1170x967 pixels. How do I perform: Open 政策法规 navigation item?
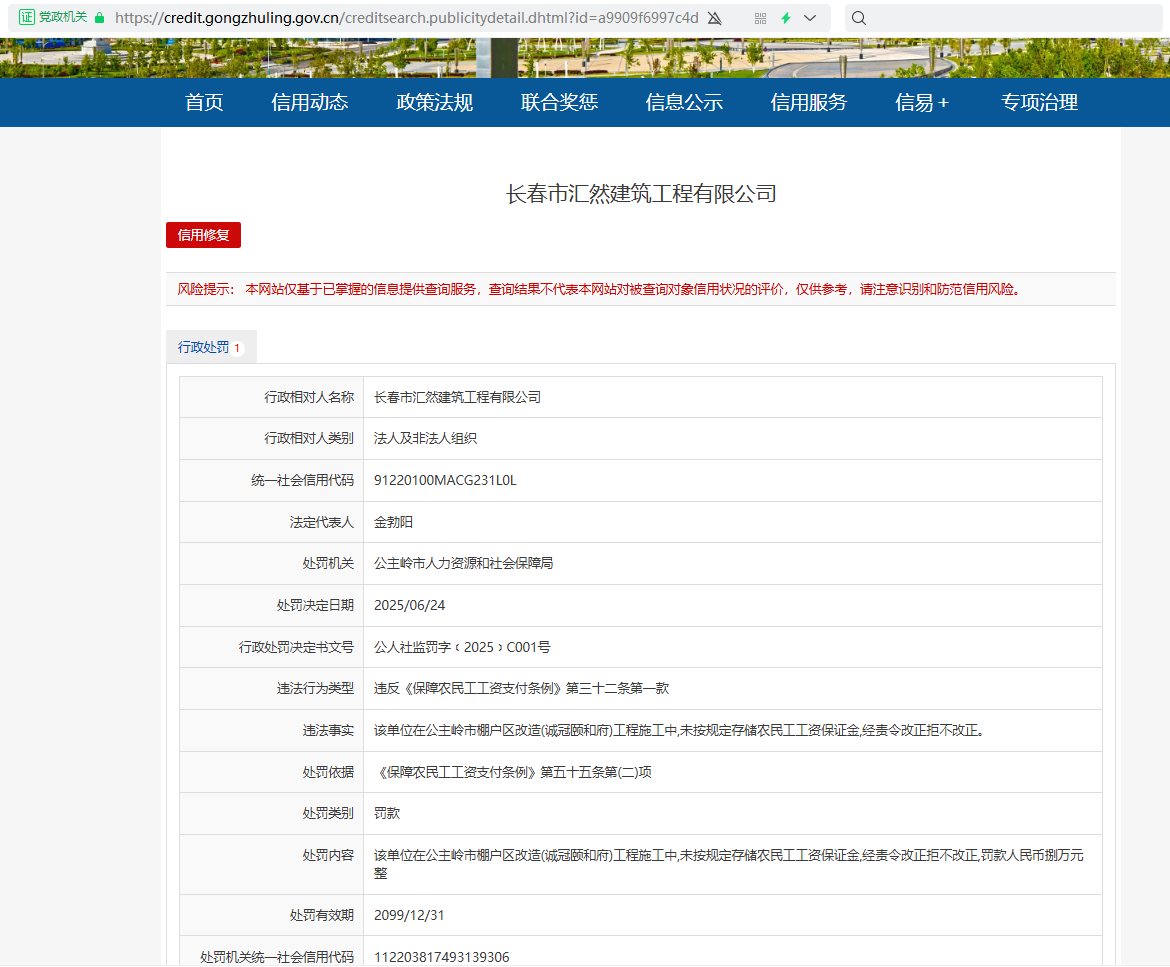(x=434, y=102)
